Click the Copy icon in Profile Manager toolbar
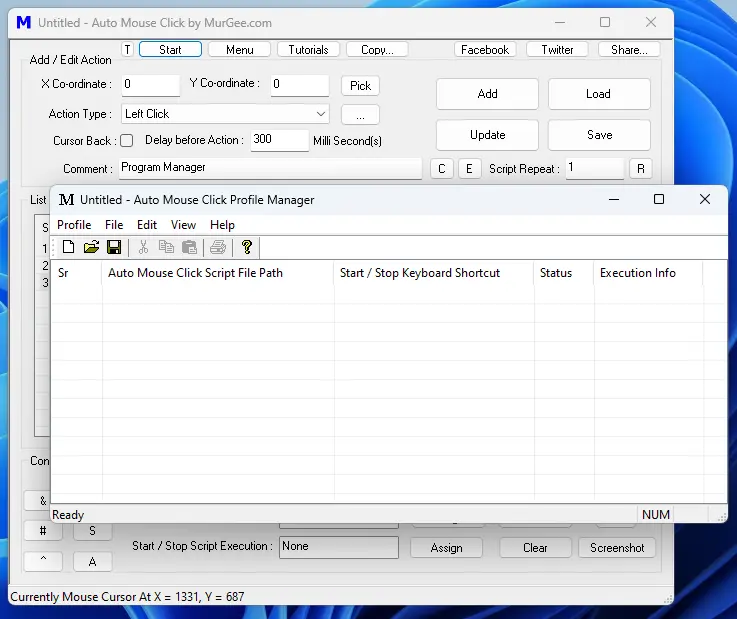 click(x=166, y=247)
